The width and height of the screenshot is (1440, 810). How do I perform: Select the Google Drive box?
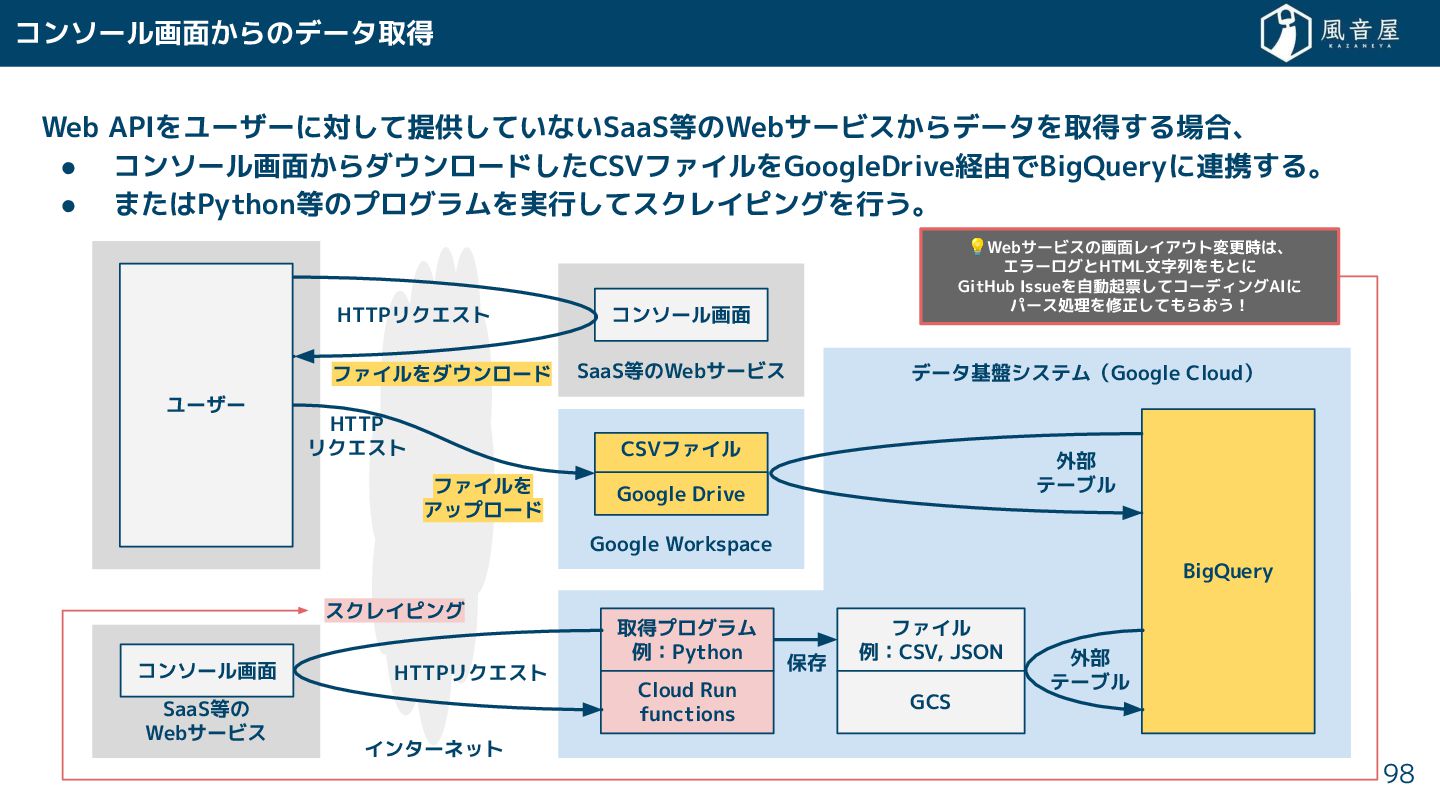coord(681,494)
